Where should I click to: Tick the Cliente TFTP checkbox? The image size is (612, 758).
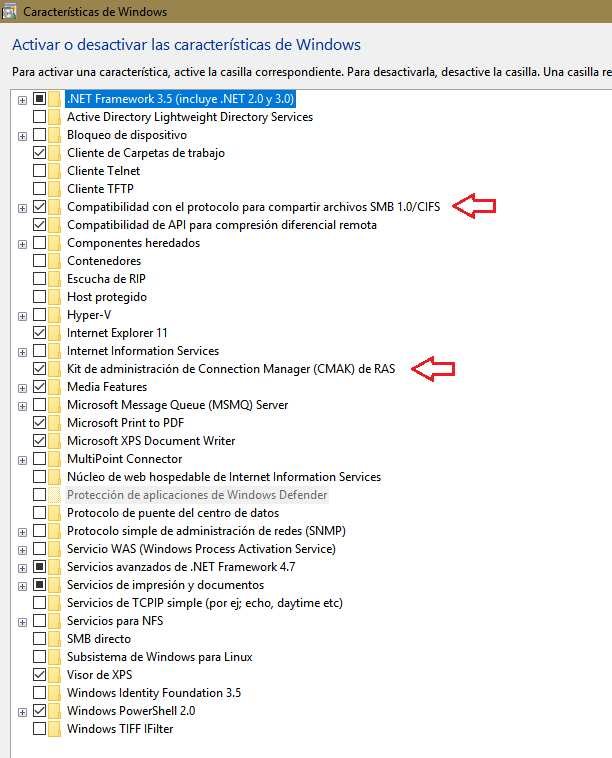pyautogui.click(x=40, y=189)
